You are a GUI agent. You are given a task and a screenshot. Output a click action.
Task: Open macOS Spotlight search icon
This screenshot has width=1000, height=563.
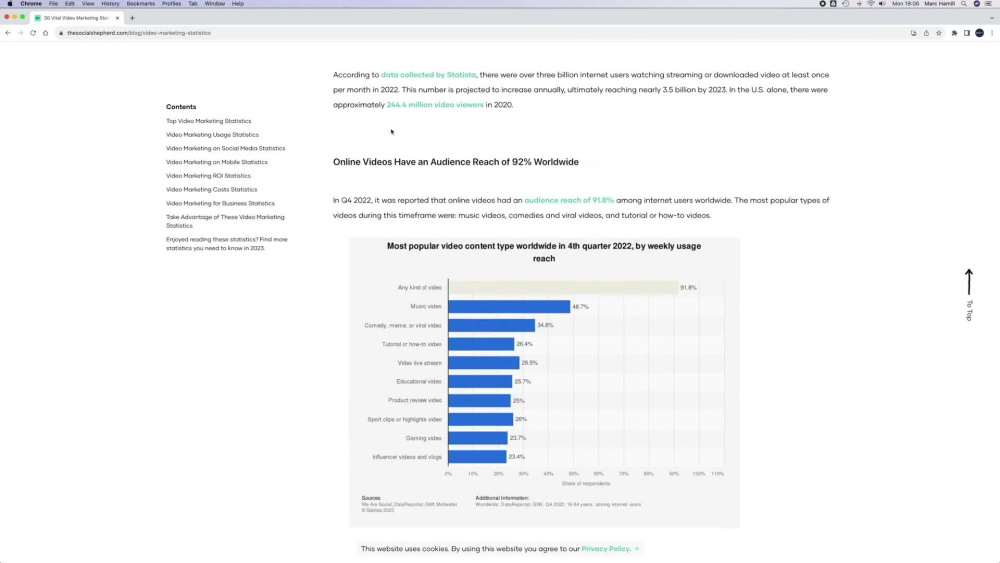(964, 4)
